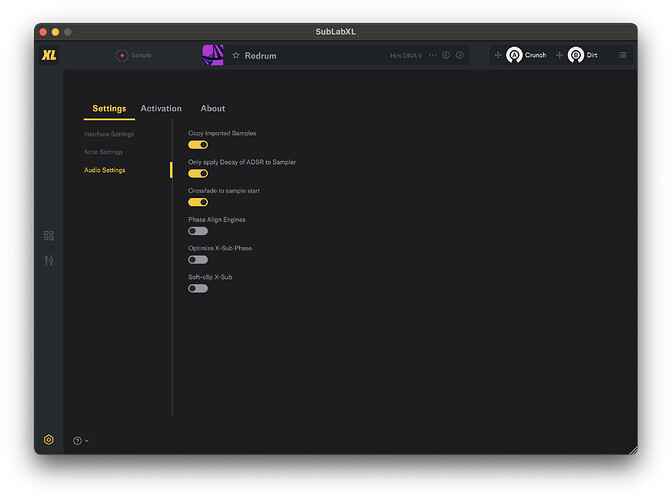Click the Sample label text
The image size is (671, 500).
click(141, 55)
